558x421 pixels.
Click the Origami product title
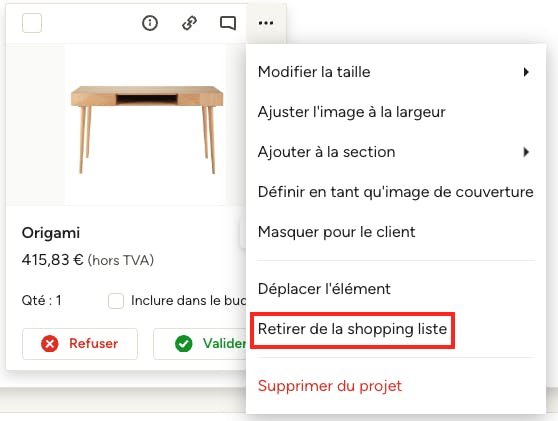point(51,233)
